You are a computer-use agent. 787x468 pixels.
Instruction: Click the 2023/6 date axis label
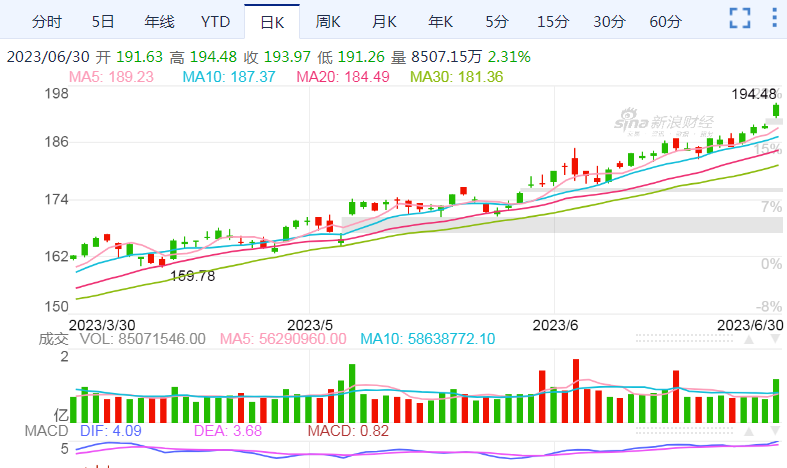(x=555, y=325)
